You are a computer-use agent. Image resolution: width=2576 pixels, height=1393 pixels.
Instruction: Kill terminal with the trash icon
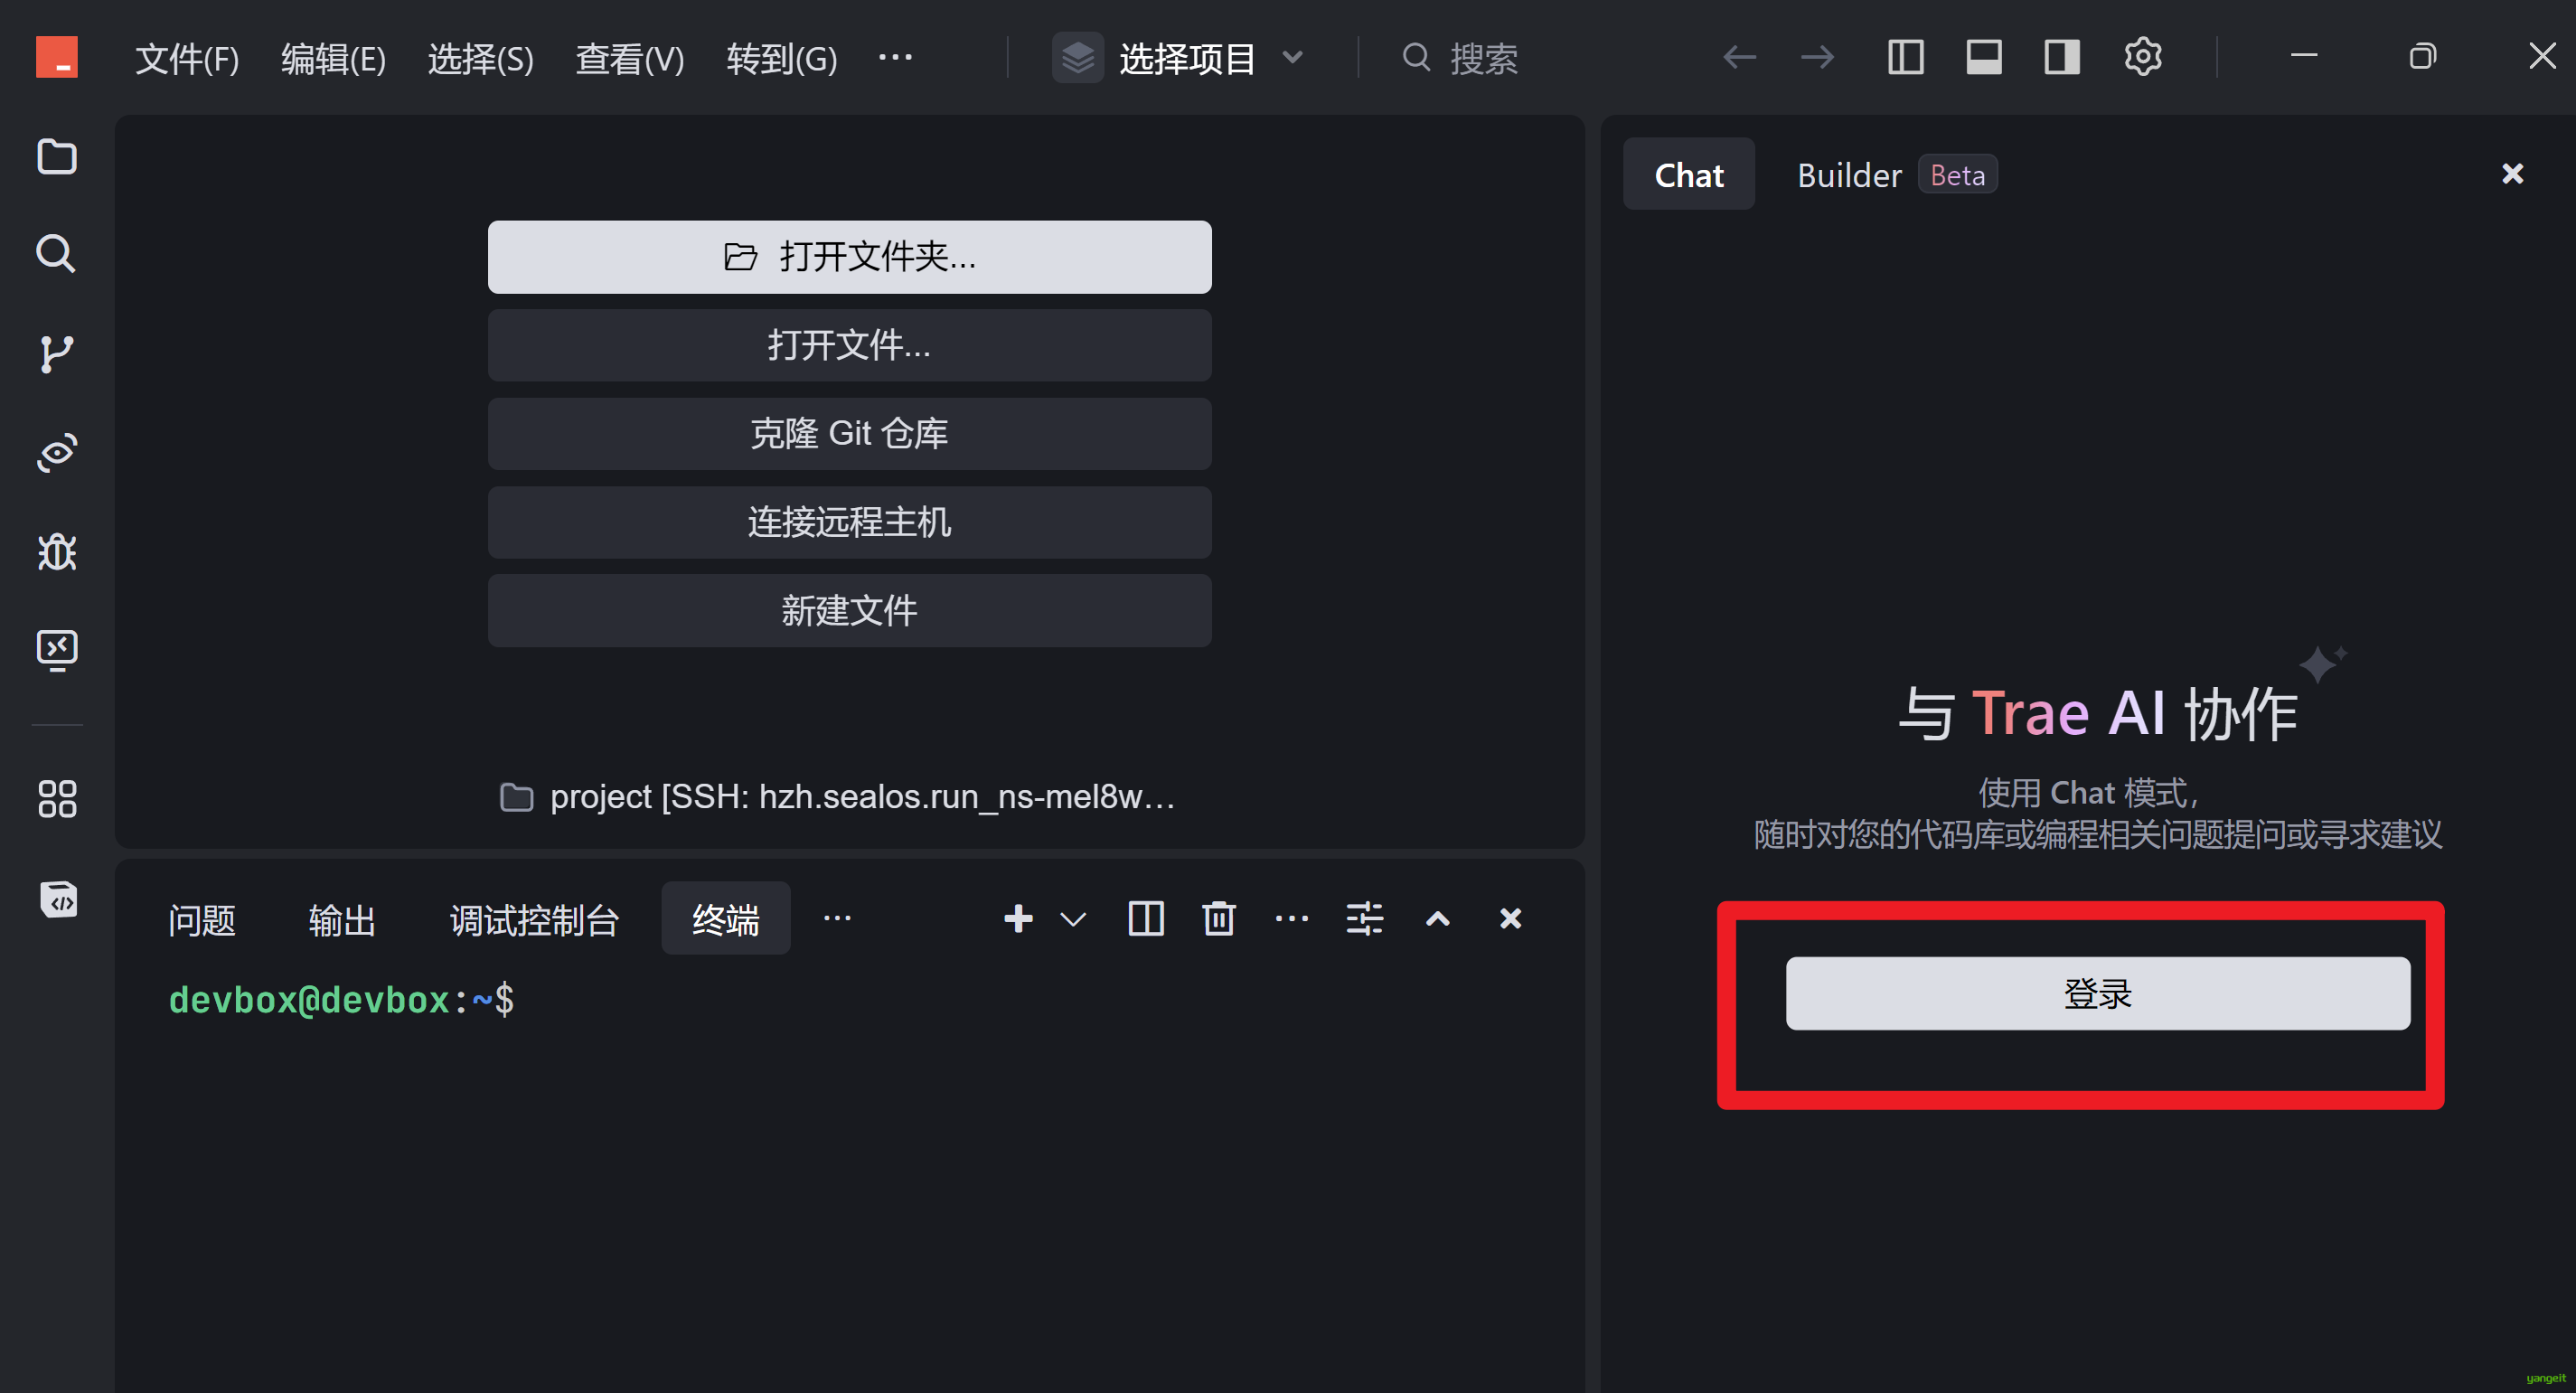point(1218,918)
